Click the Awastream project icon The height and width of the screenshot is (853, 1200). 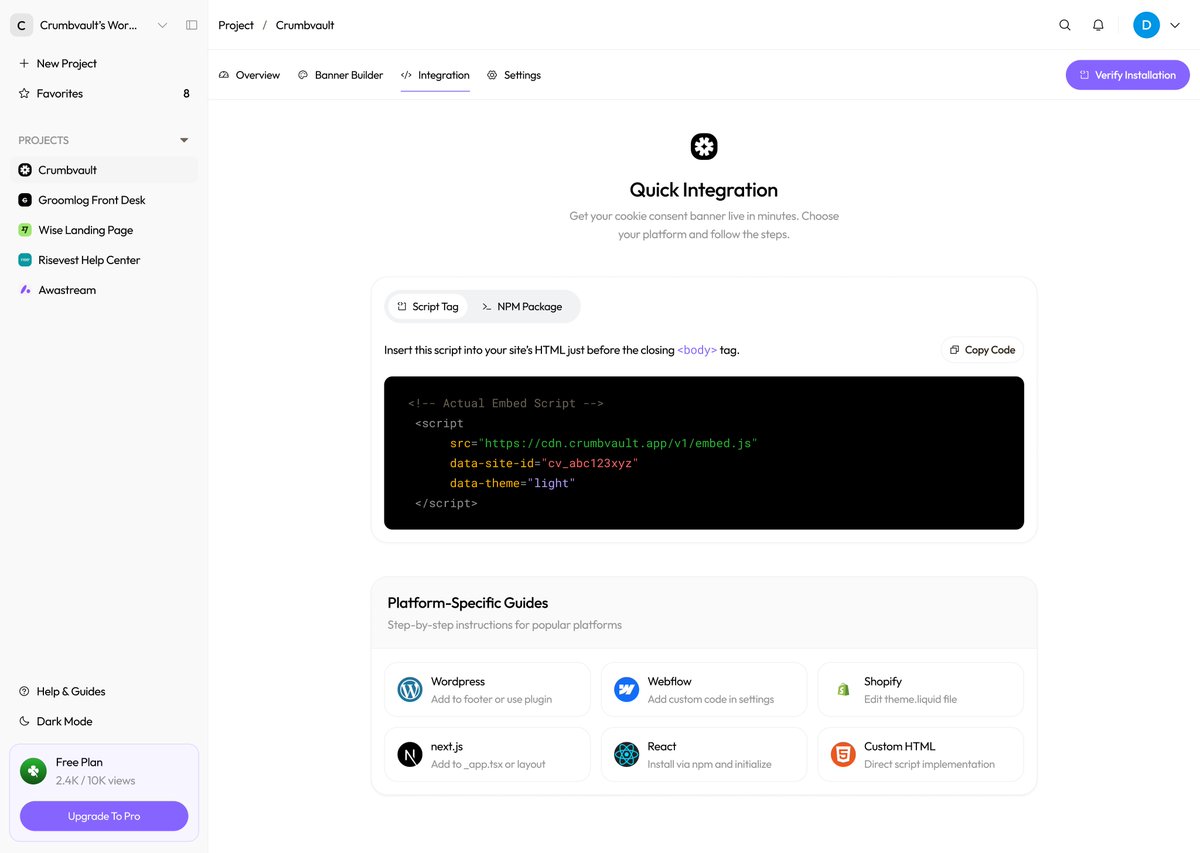point(25,290)
